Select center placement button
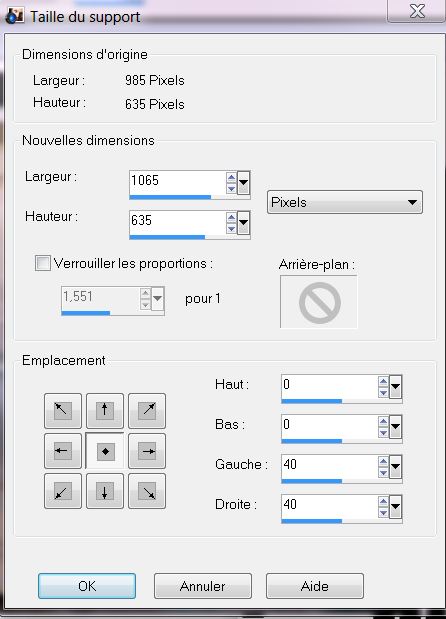The width and height of the screenshot is (446, 619). [105, 451]
